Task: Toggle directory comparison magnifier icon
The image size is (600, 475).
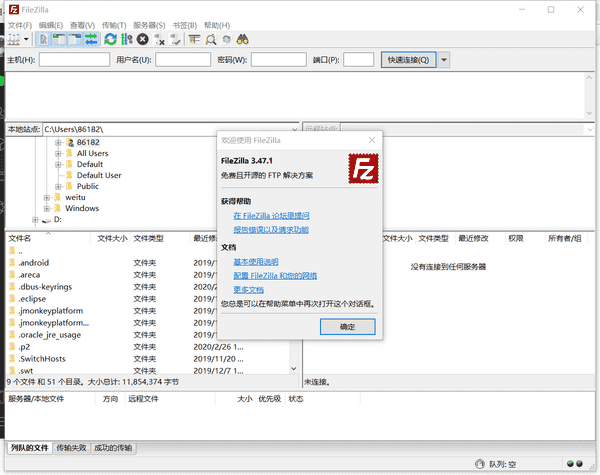Action: tap(211, 39)
